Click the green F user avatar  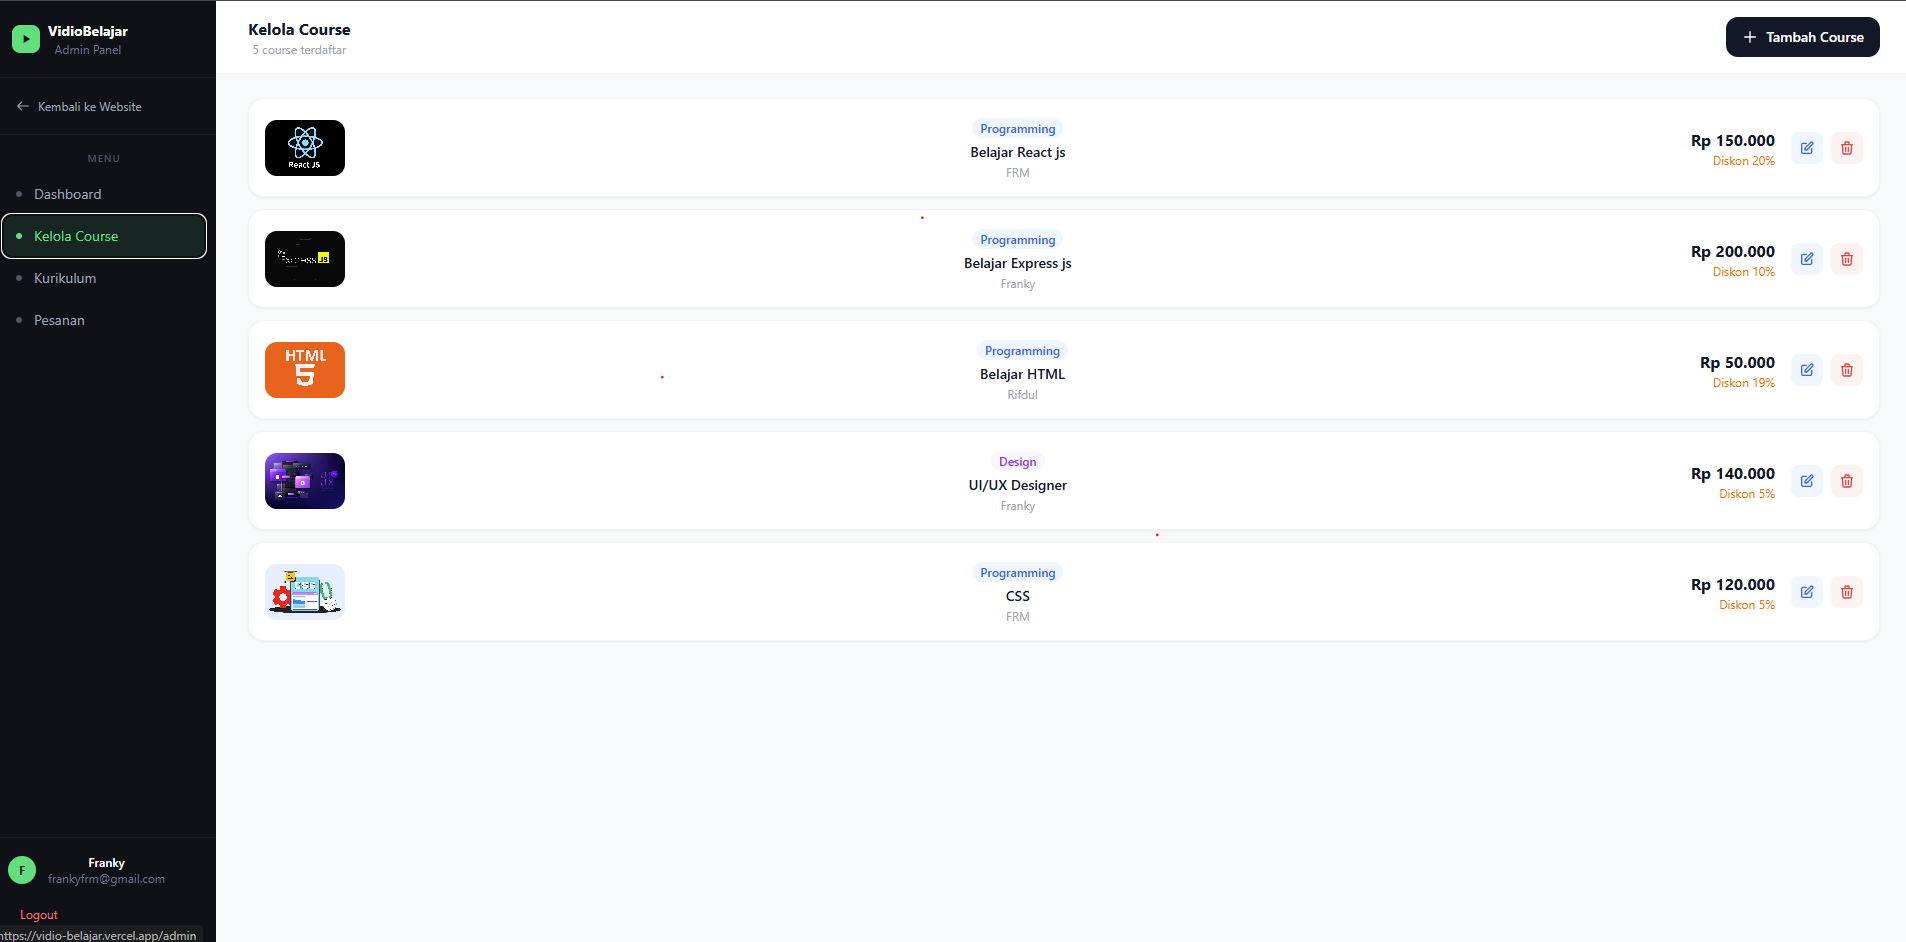click(x=22, y=870)
